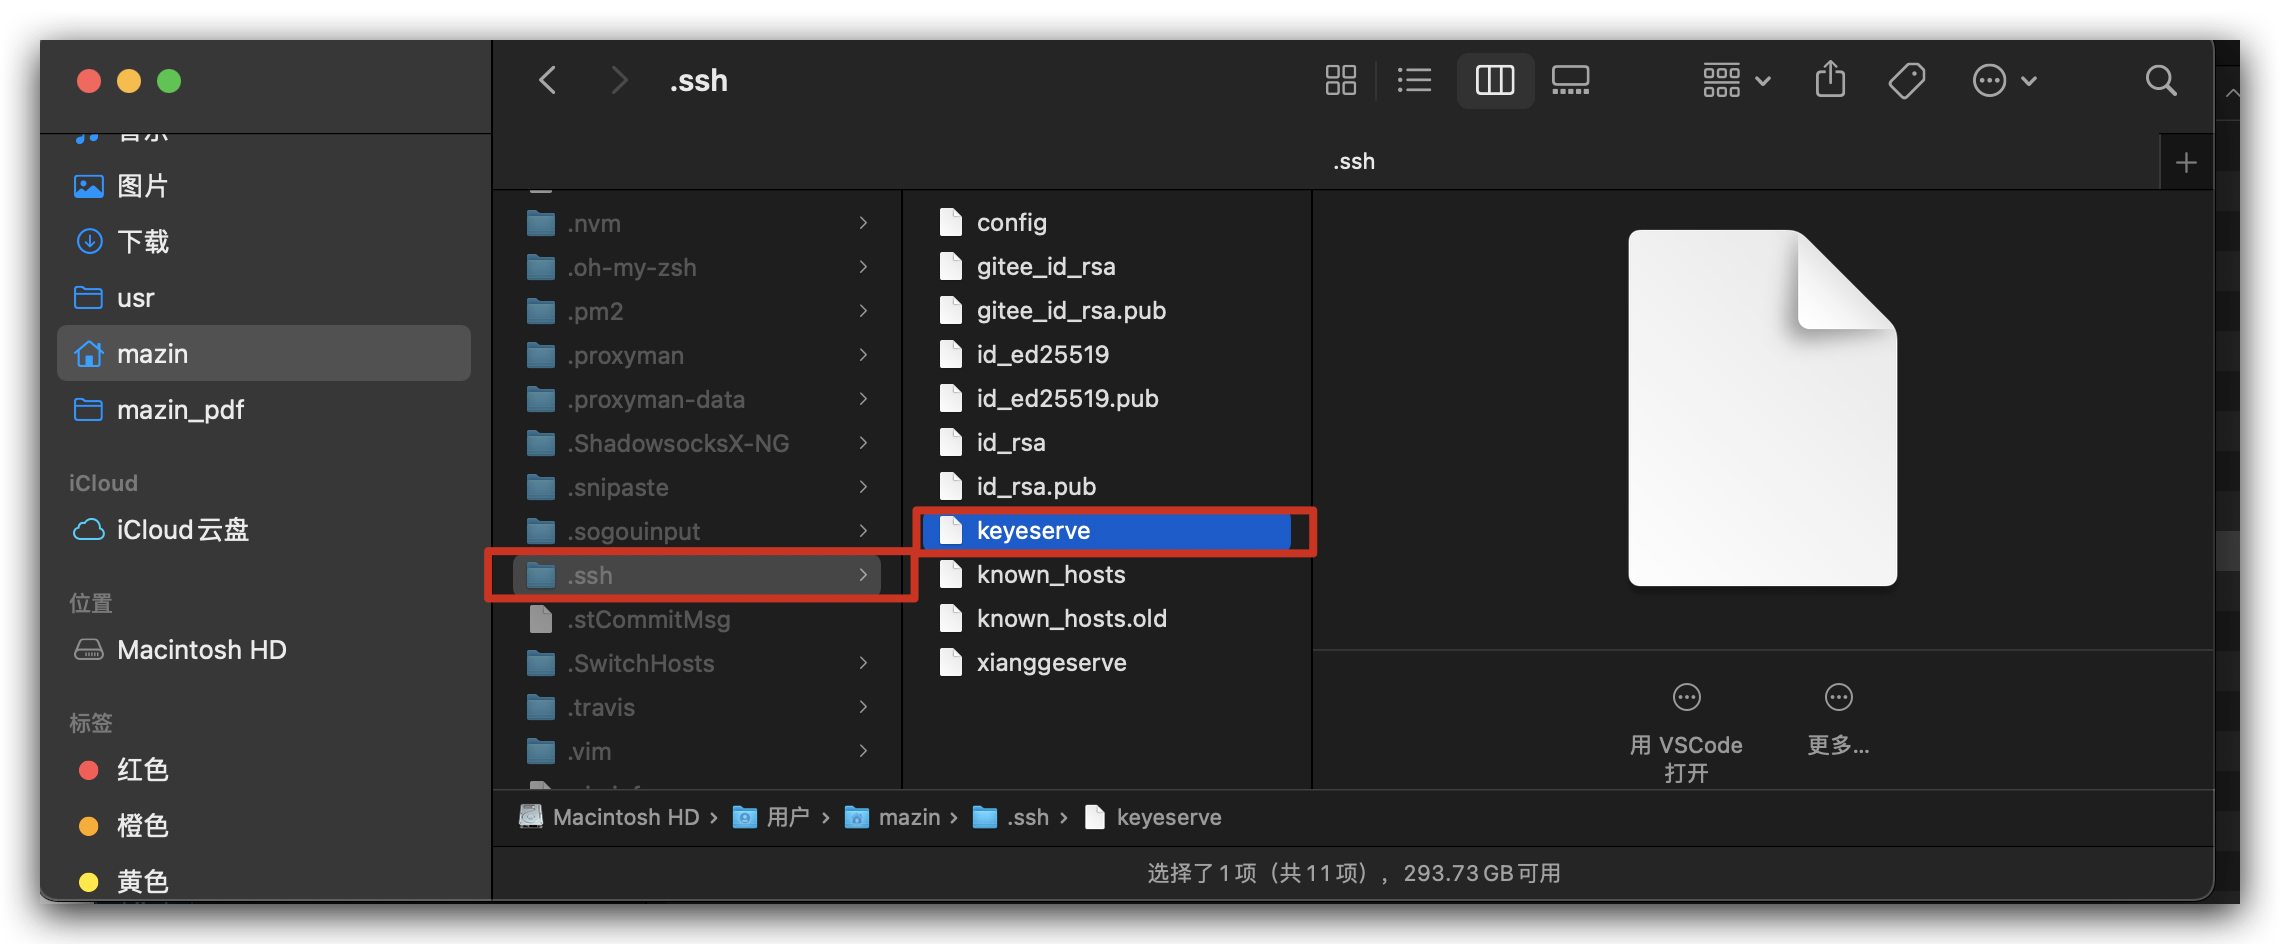This screenshot has height=944, width=2280.
Task: Open usr folder in the sidebar
Action: 264,298
